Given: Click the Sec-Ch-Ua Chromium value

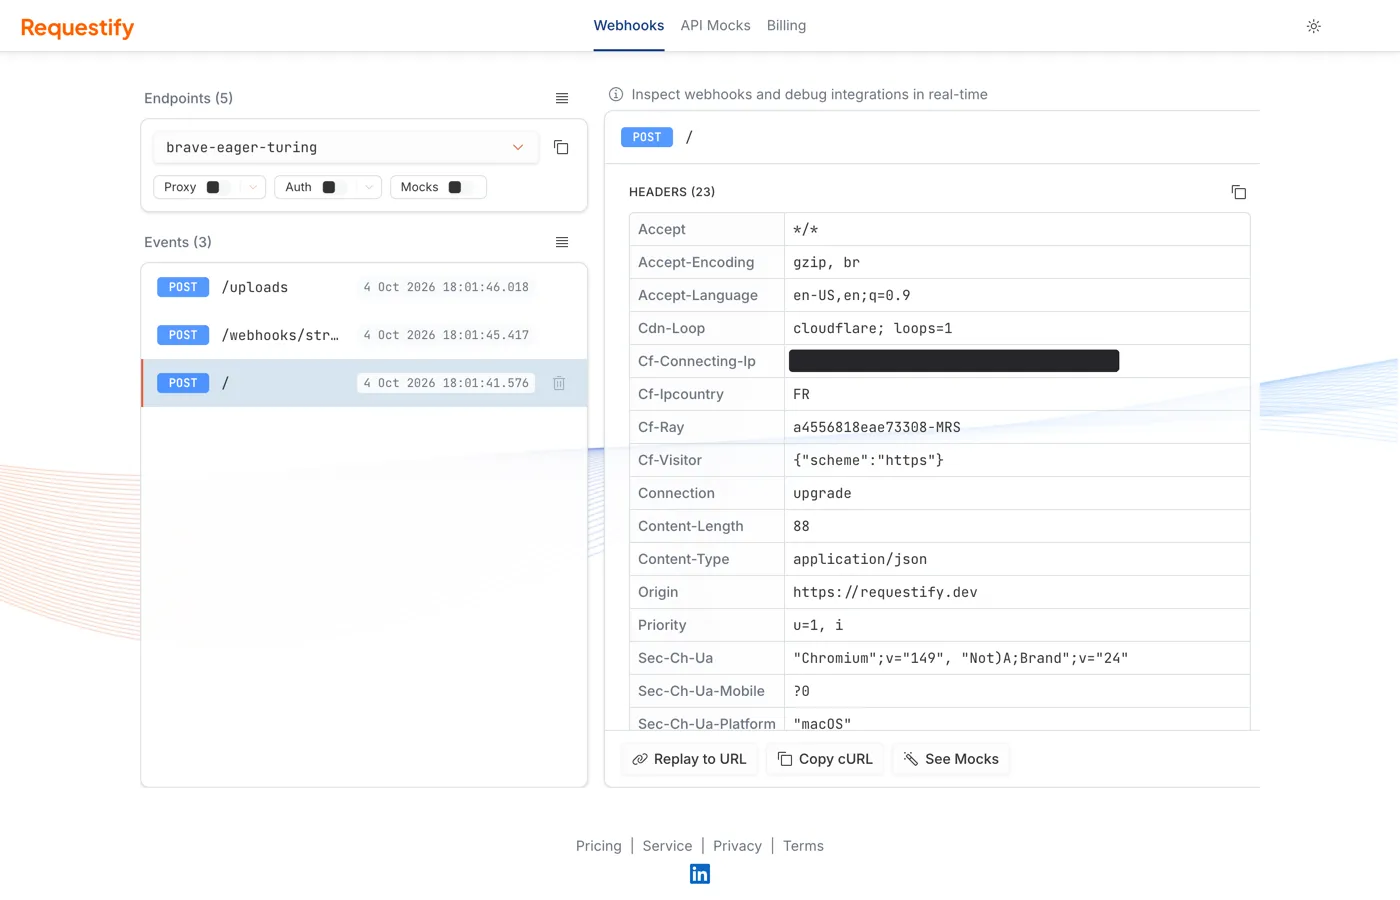Looking at the screenshot, I should (960, 658).
